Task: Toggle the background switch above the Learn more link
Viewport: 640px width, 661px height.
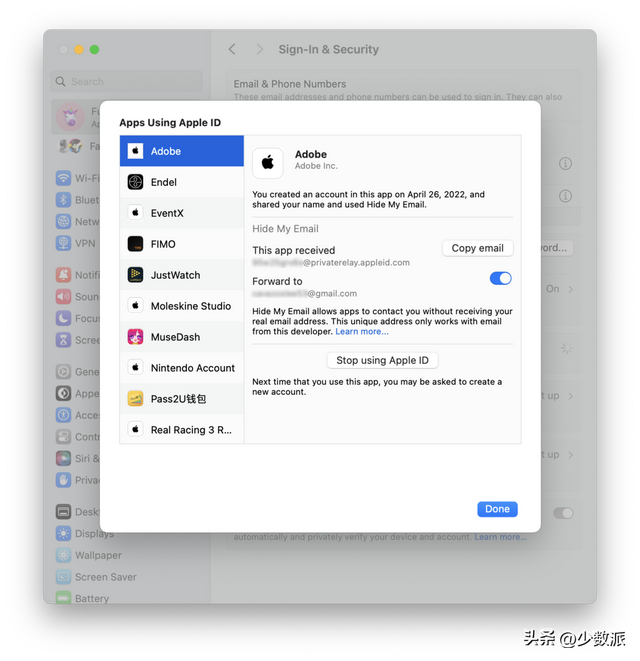Action: click(563, 513)
